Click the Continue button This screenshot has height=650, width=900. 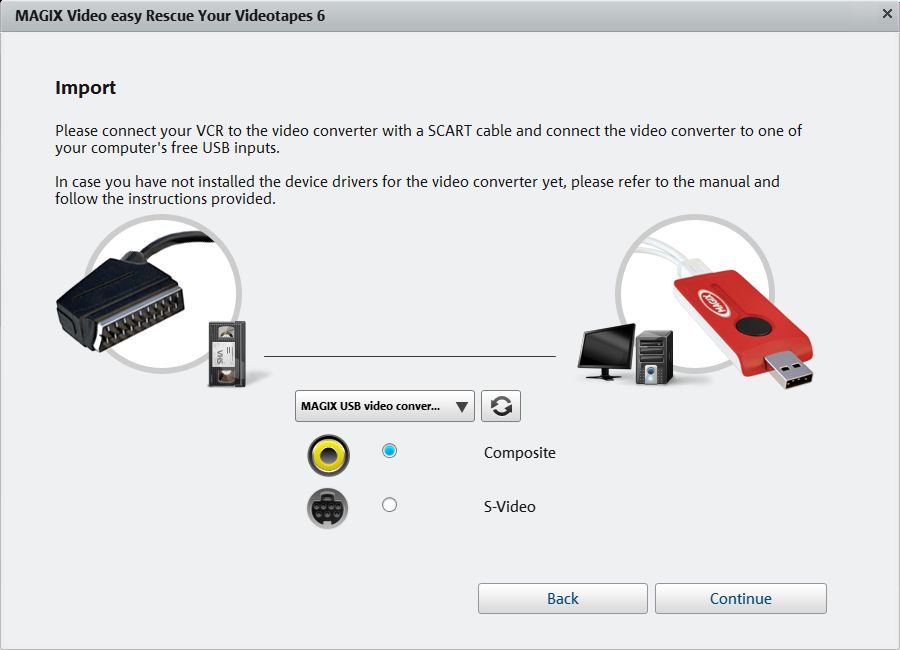pos(740,598)
